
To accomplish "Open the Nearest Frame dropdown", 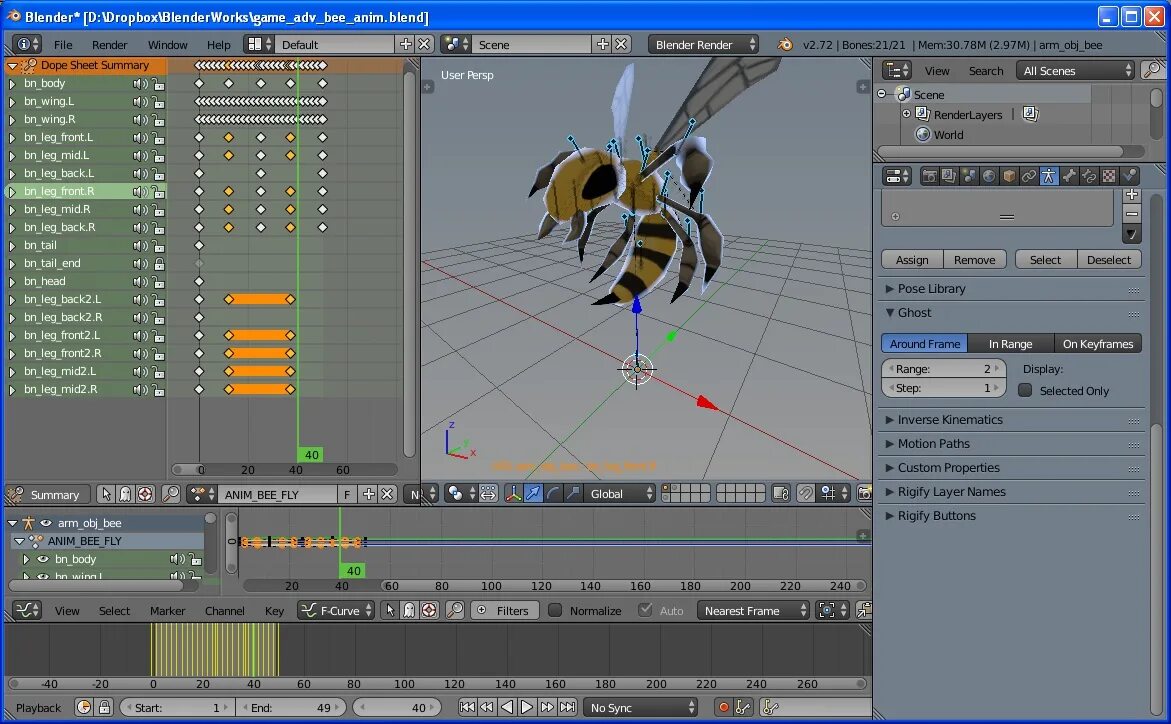I will click(753, 610).
